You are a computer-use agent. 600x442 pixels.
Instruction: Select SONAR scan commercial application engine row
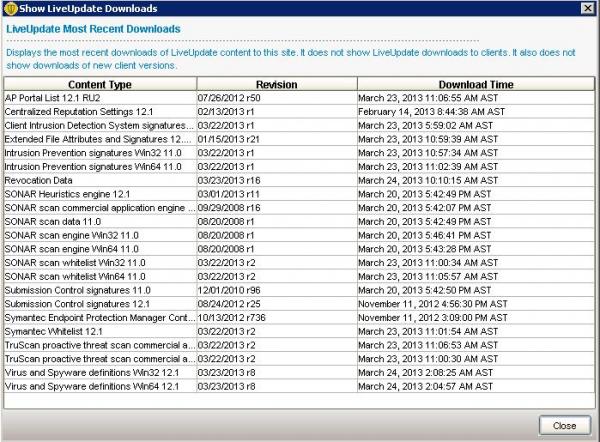(299, 208)
